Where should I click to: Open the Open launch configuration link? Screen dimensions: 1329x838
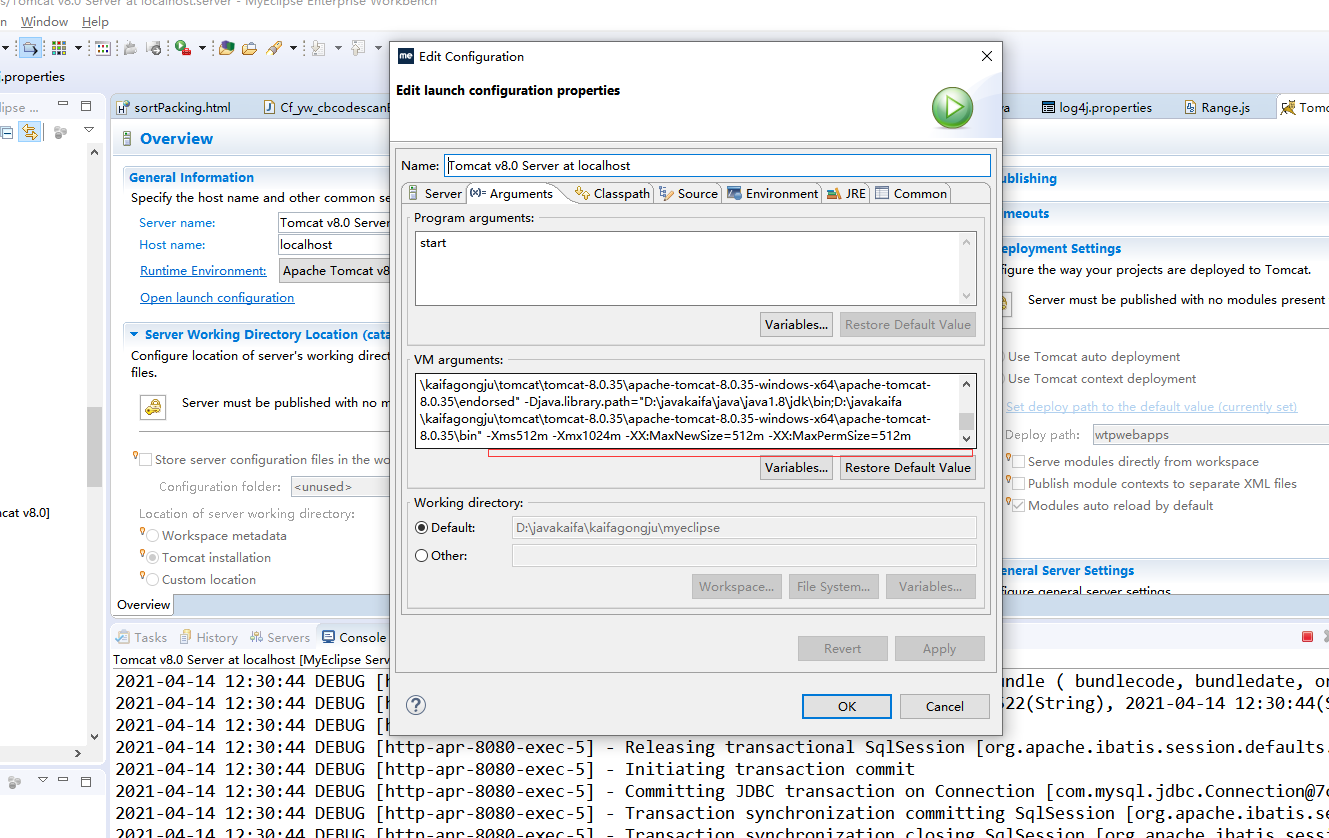[217, 298]
